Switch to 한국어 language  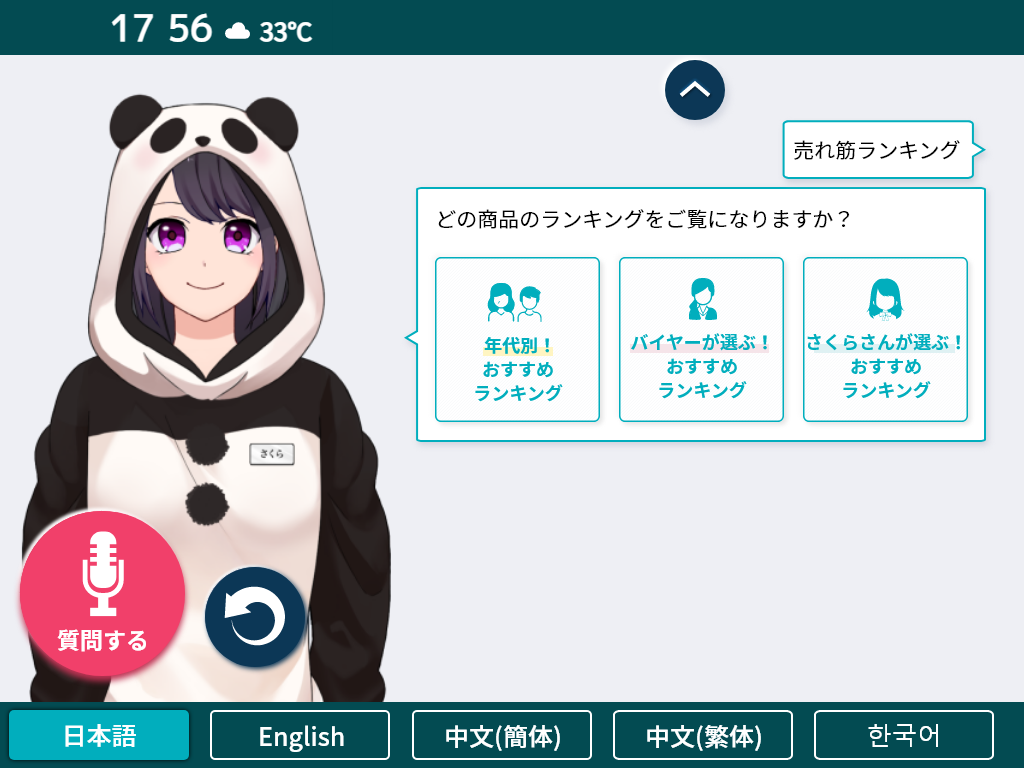(904, 735)
